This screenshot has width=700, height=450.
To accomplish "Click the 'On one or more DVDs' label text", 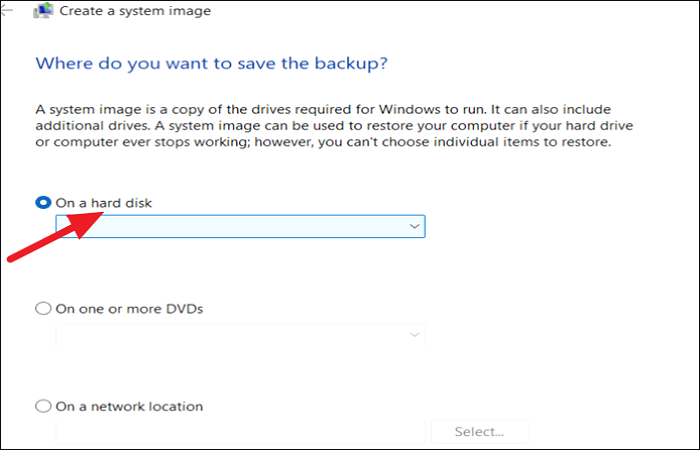I will [129, 309].
